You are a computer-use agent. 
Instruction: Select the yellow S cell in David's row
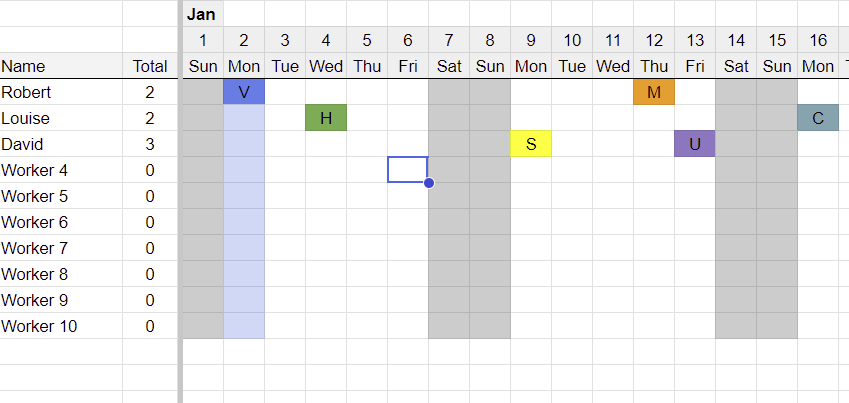coord(531,144)
